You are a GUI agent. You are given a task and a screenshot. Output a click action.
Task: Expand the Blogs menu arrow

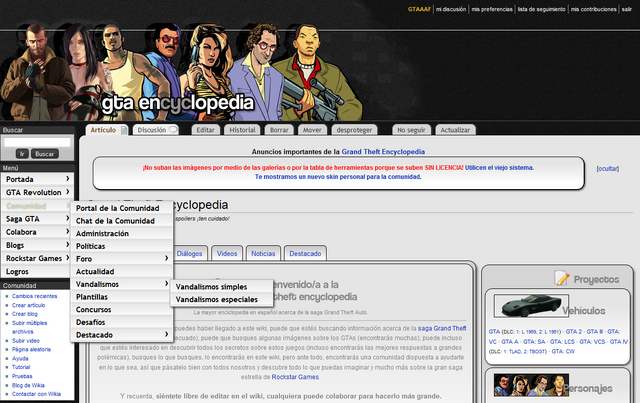click(x=67, y=245)
